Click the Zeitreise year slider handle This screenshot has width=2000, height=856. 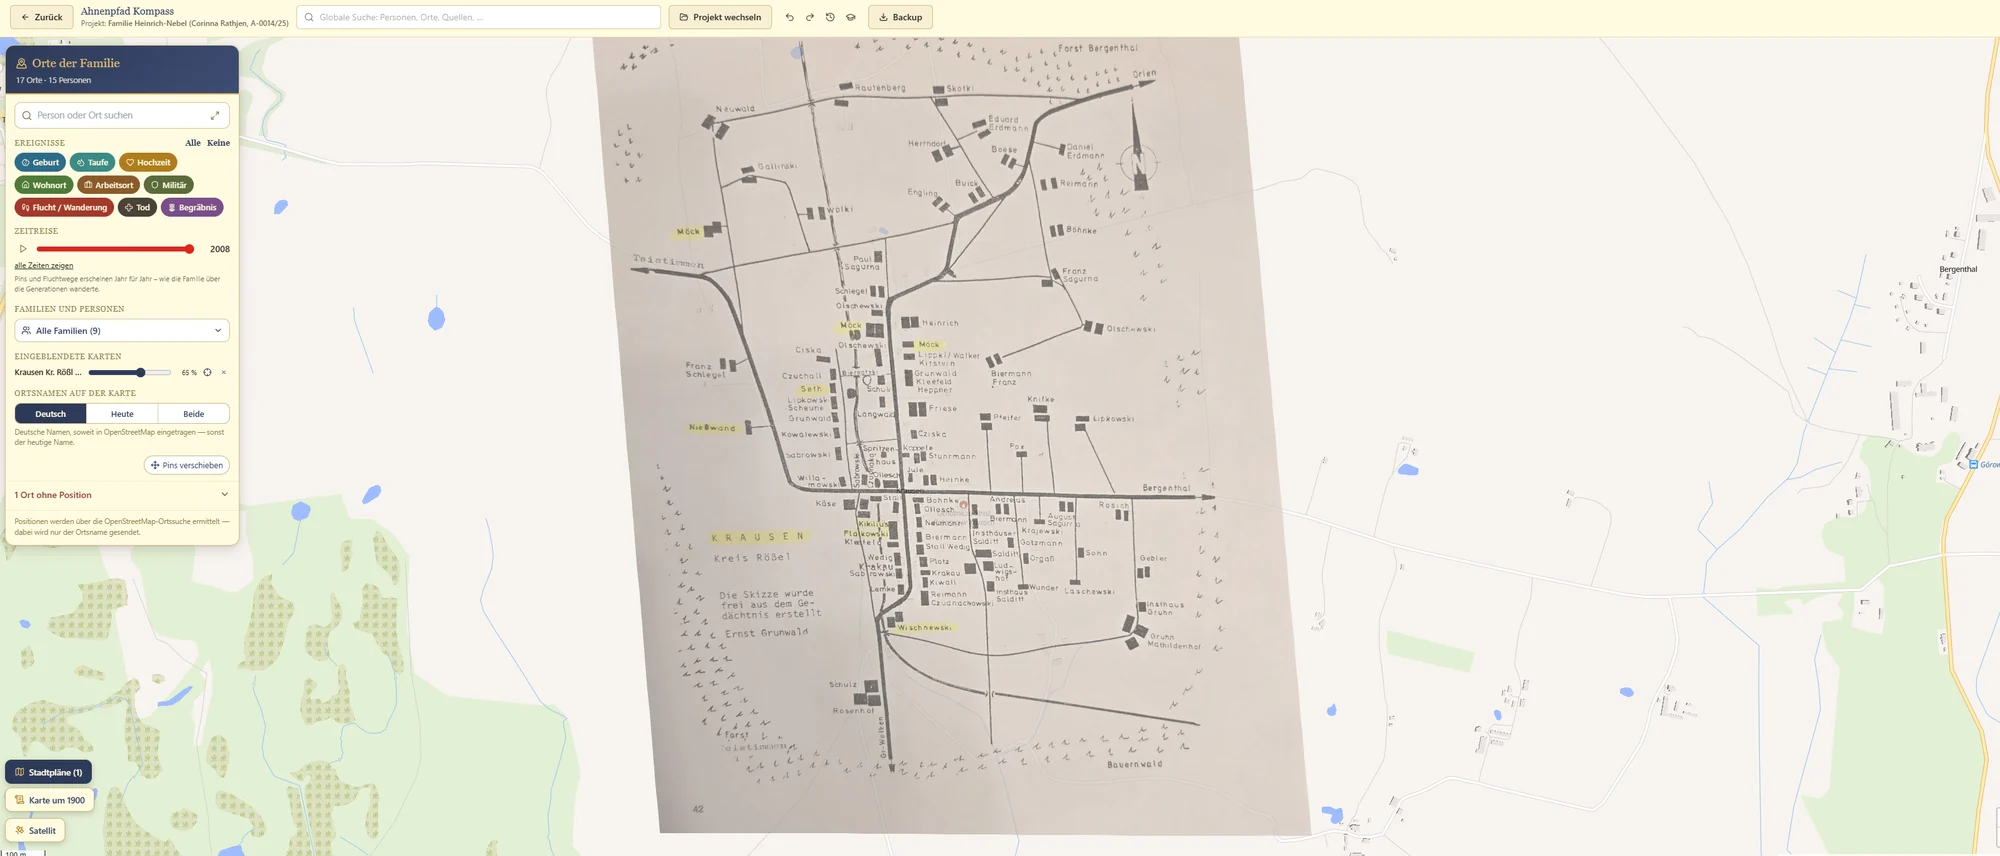coord(189,249)
